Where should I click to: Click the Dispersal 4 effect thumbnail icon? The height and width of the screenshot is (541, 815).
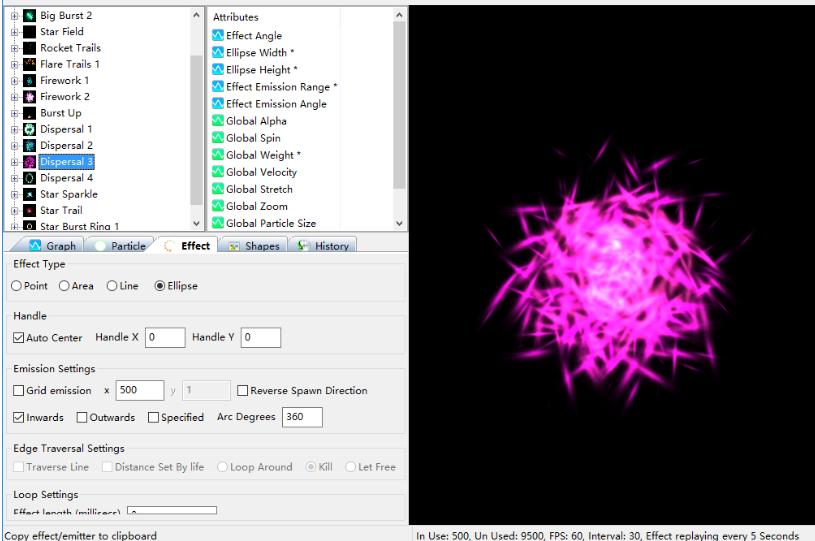pyautogui.click(x=30, y=178)
